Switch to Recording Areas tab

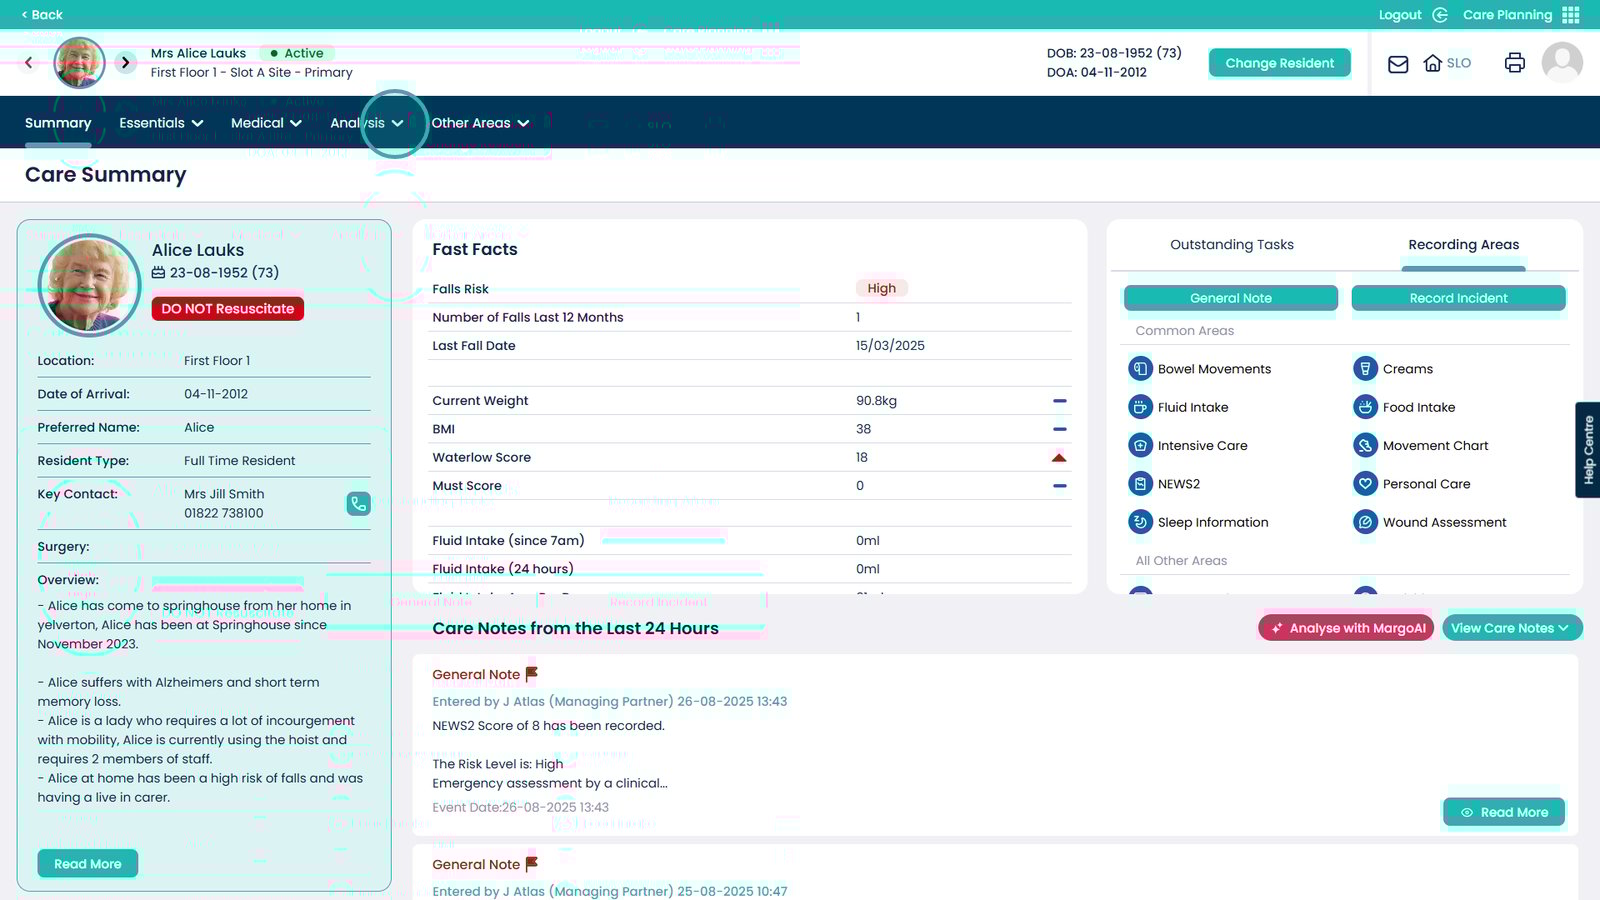click(x=1463, y=245)
